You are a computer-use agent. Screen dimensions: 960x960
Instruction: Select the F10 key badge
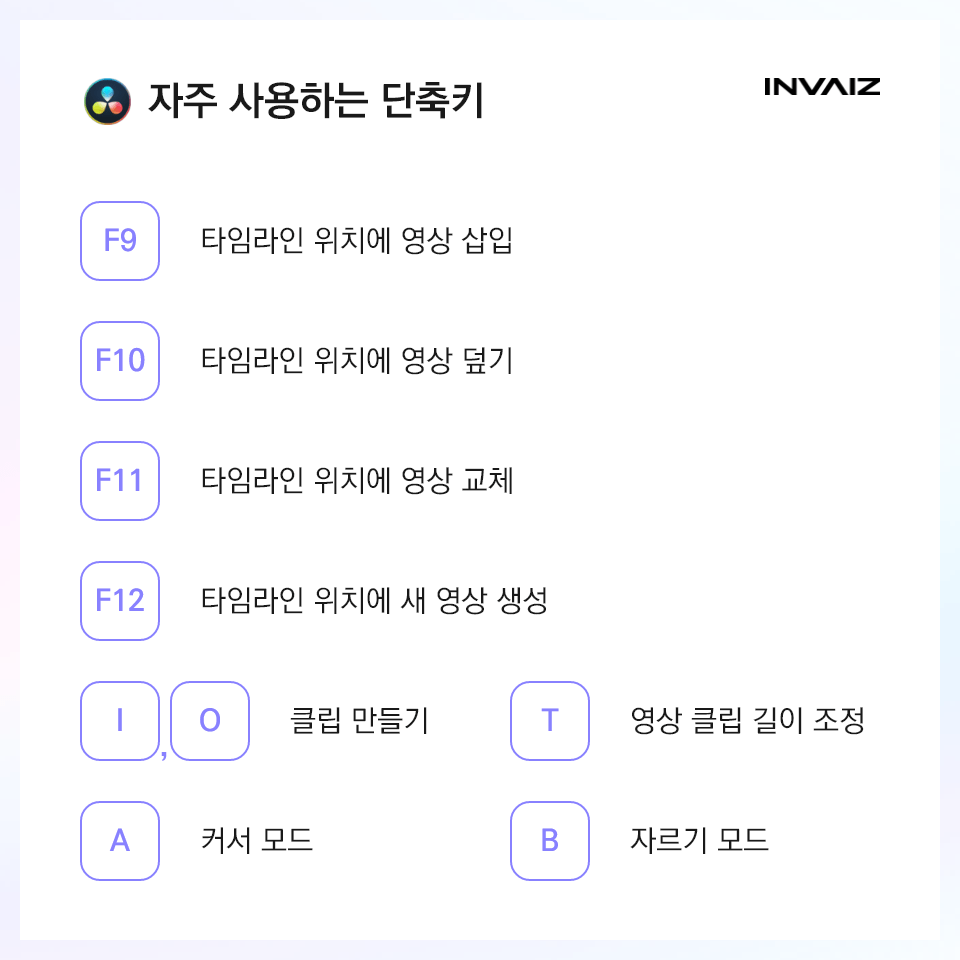click(120, 361)
